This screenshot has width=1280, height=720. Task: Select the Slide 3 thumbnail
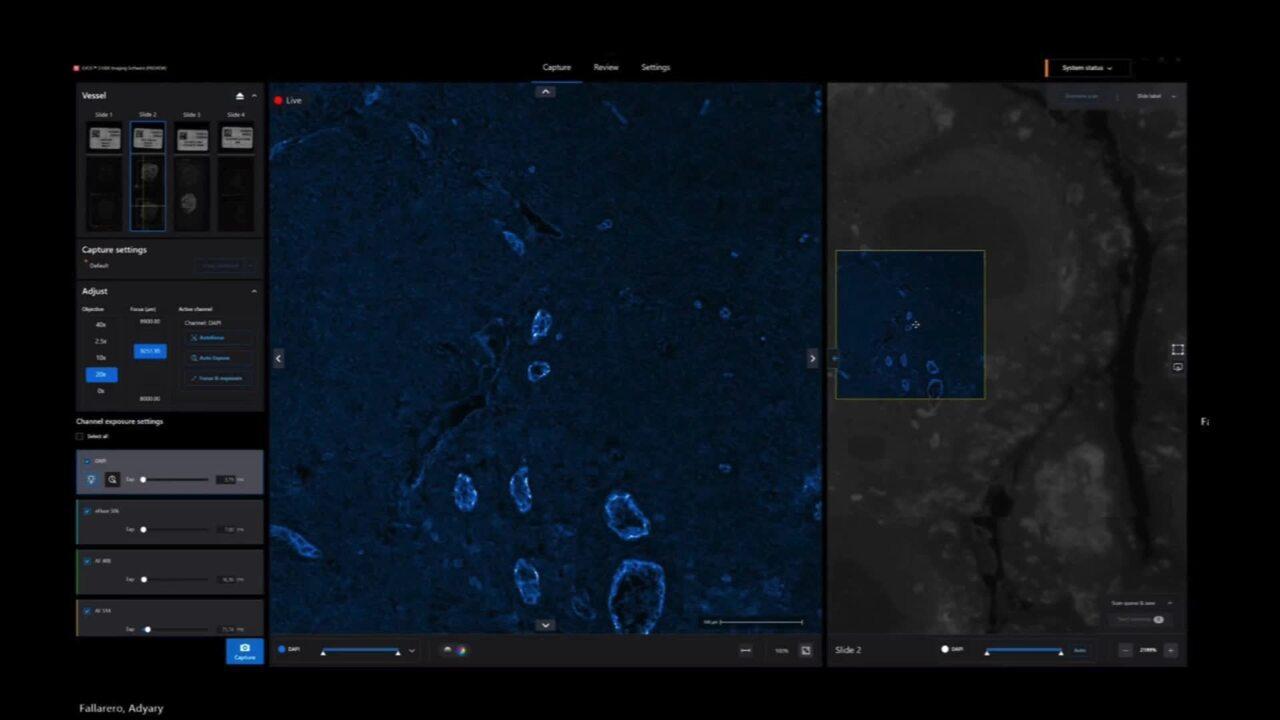pyautogui.click(x=192, y=176)
